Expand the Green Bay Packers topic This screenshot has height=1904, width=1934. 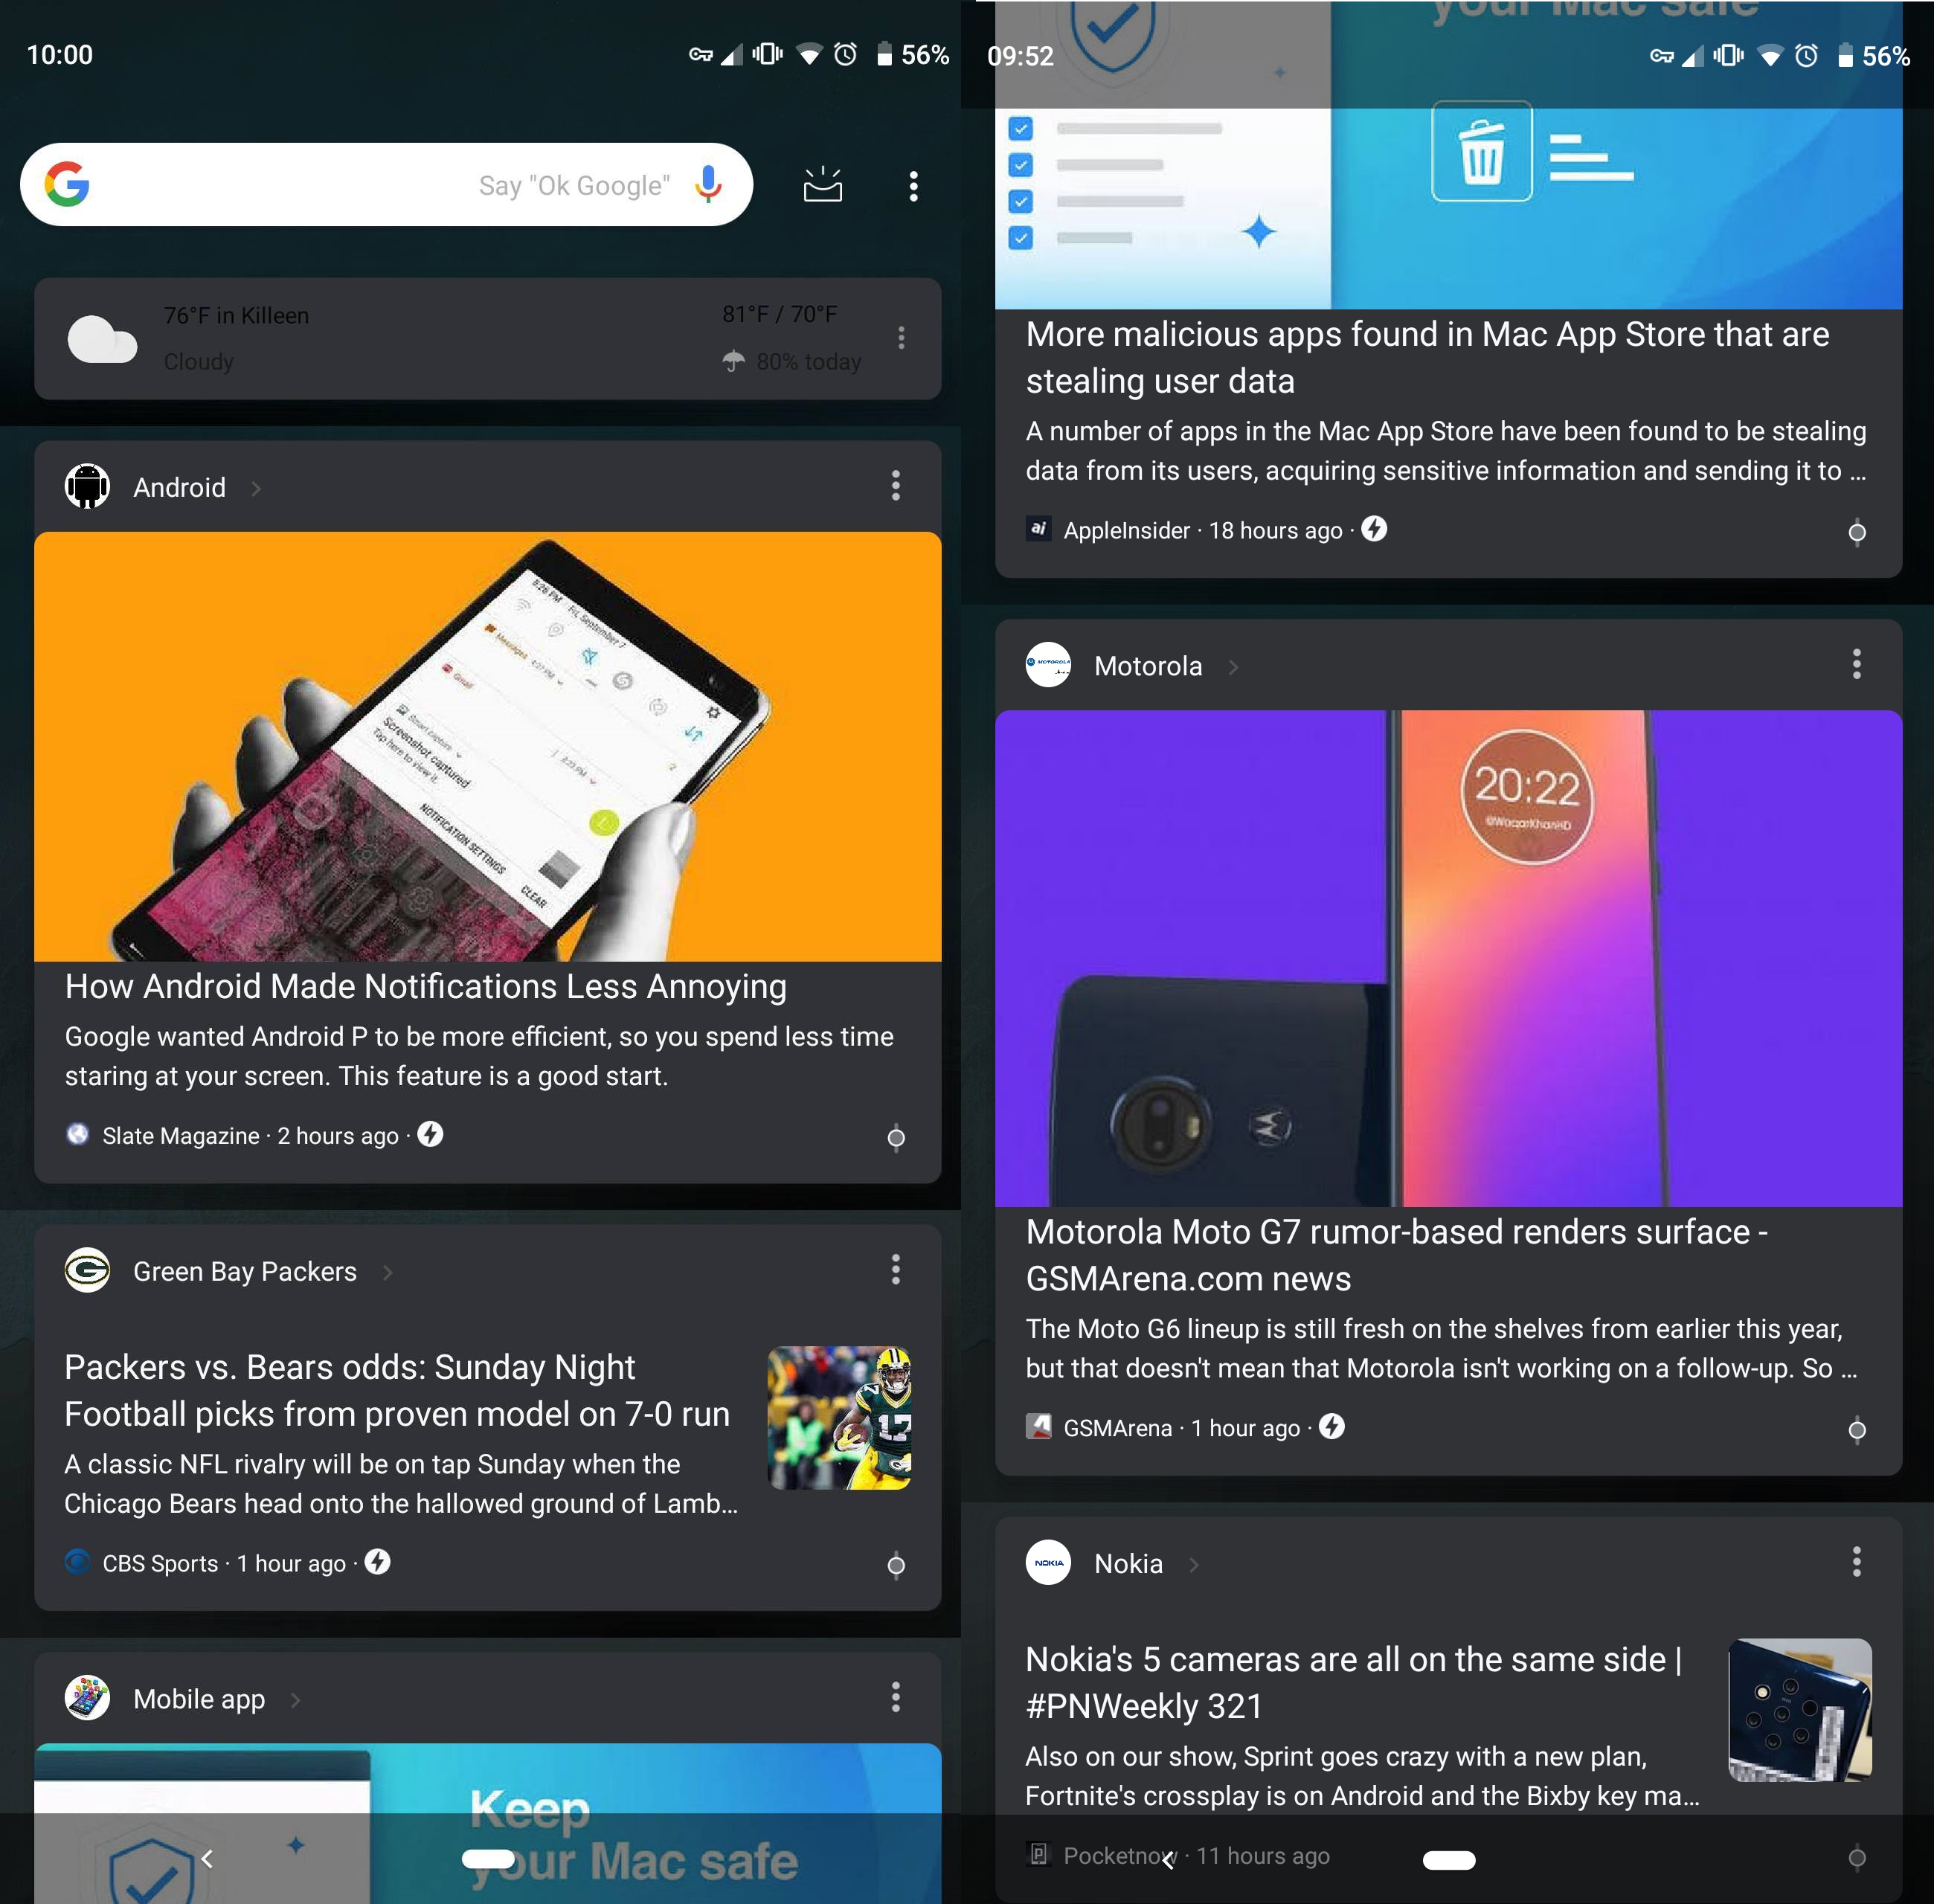coord(387,1272)
